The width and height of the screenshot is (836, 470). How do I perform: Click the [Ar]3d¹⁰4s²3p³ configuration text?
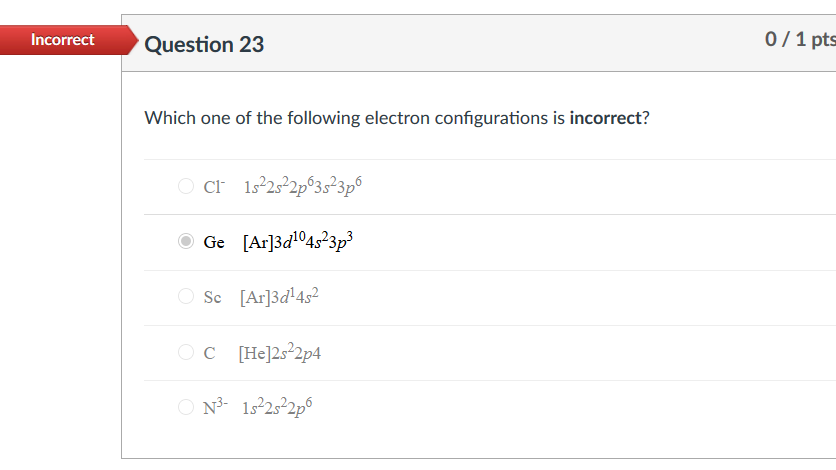pyautogui.click(x=297, y=242)
